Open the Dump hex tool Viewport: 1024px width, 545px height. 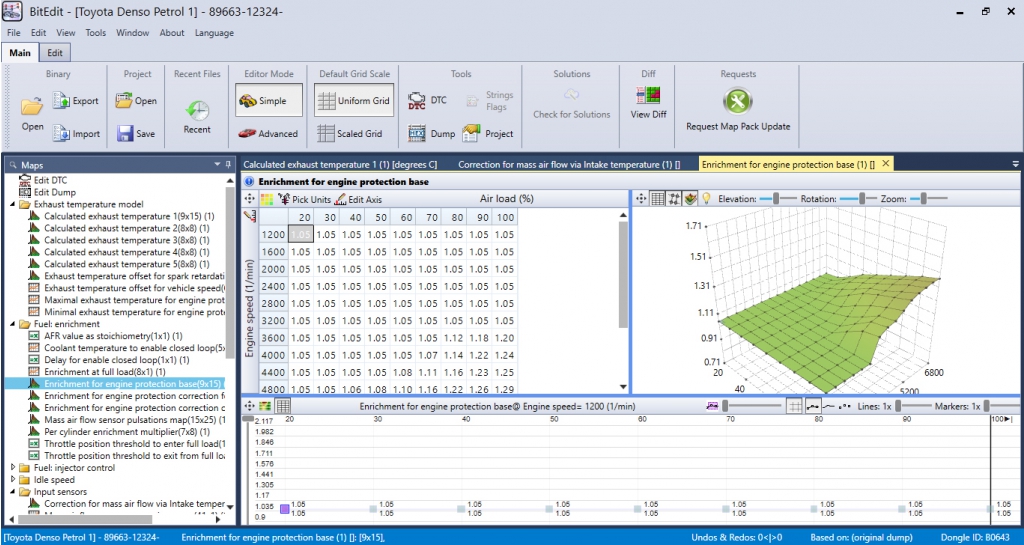pos(431,133)
